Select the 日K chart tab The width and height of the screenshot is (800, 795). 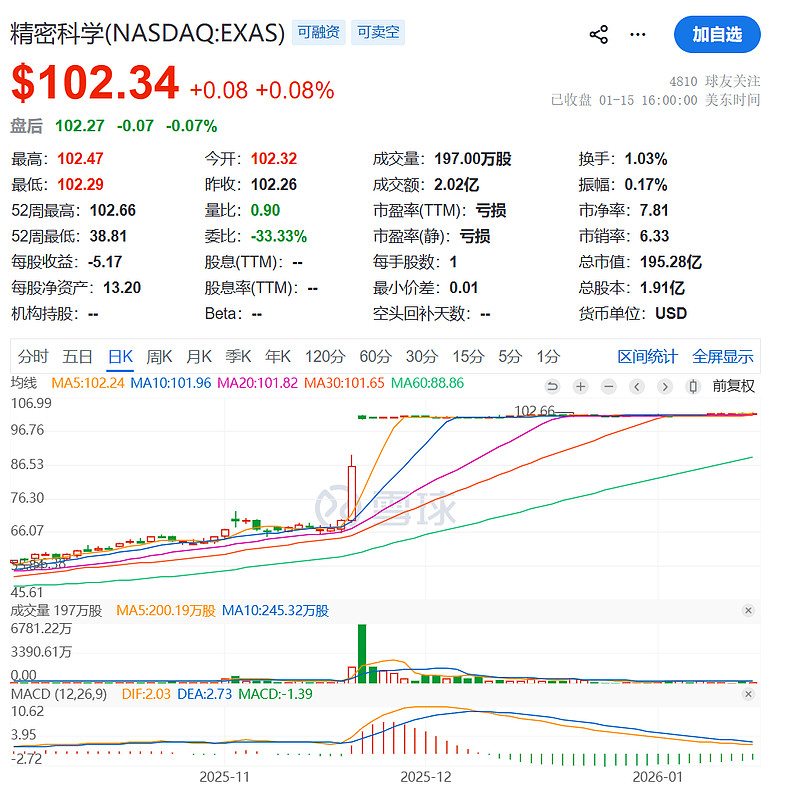(120, 356)
